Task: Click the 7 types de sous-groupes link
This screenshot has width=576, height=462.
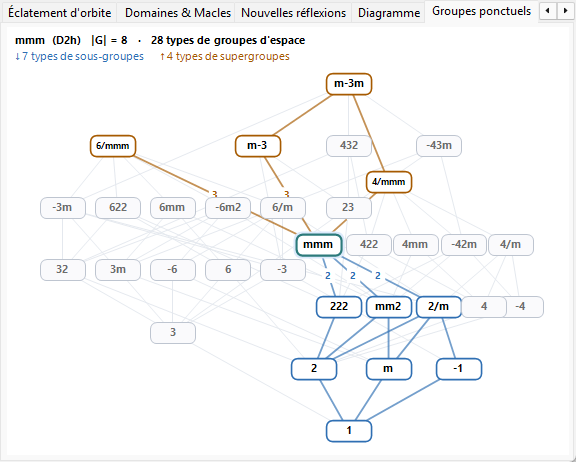Action: point(79,56)
